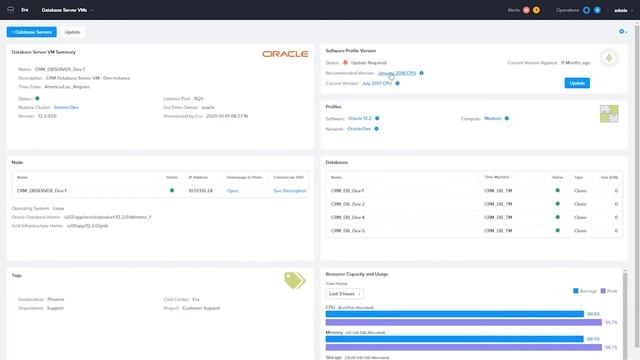Open the January 2018 CPU recommended version link
640x360 pixels.
[397, 73]
